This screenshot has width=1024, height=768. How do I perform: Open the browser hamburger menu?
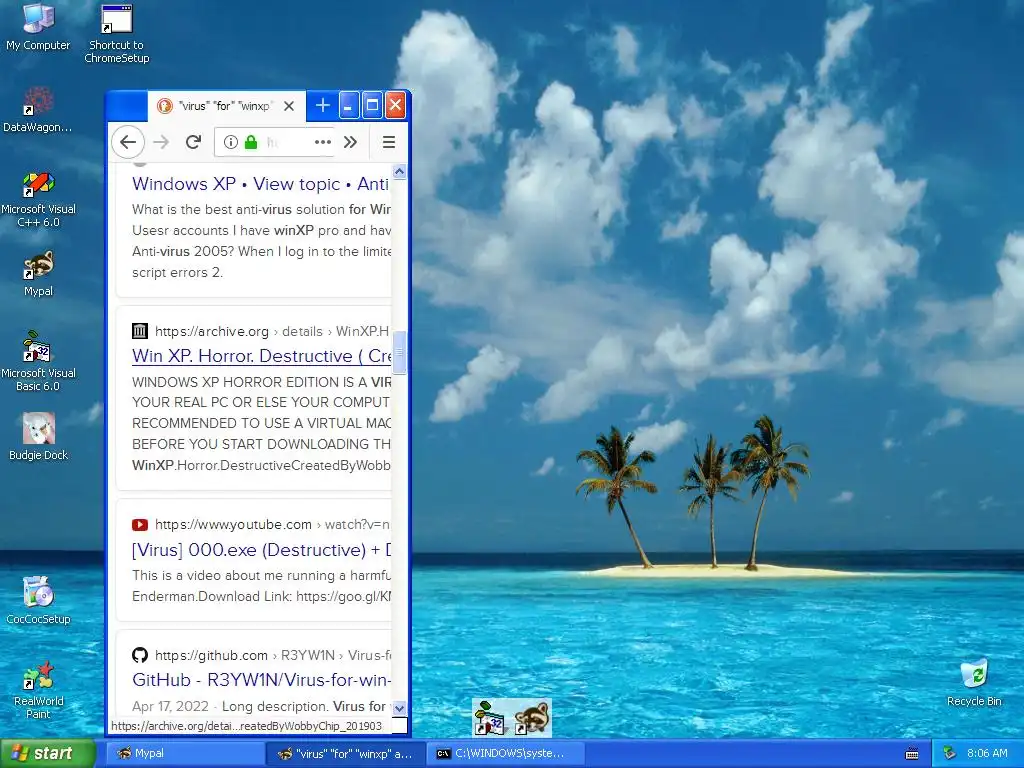389,142
